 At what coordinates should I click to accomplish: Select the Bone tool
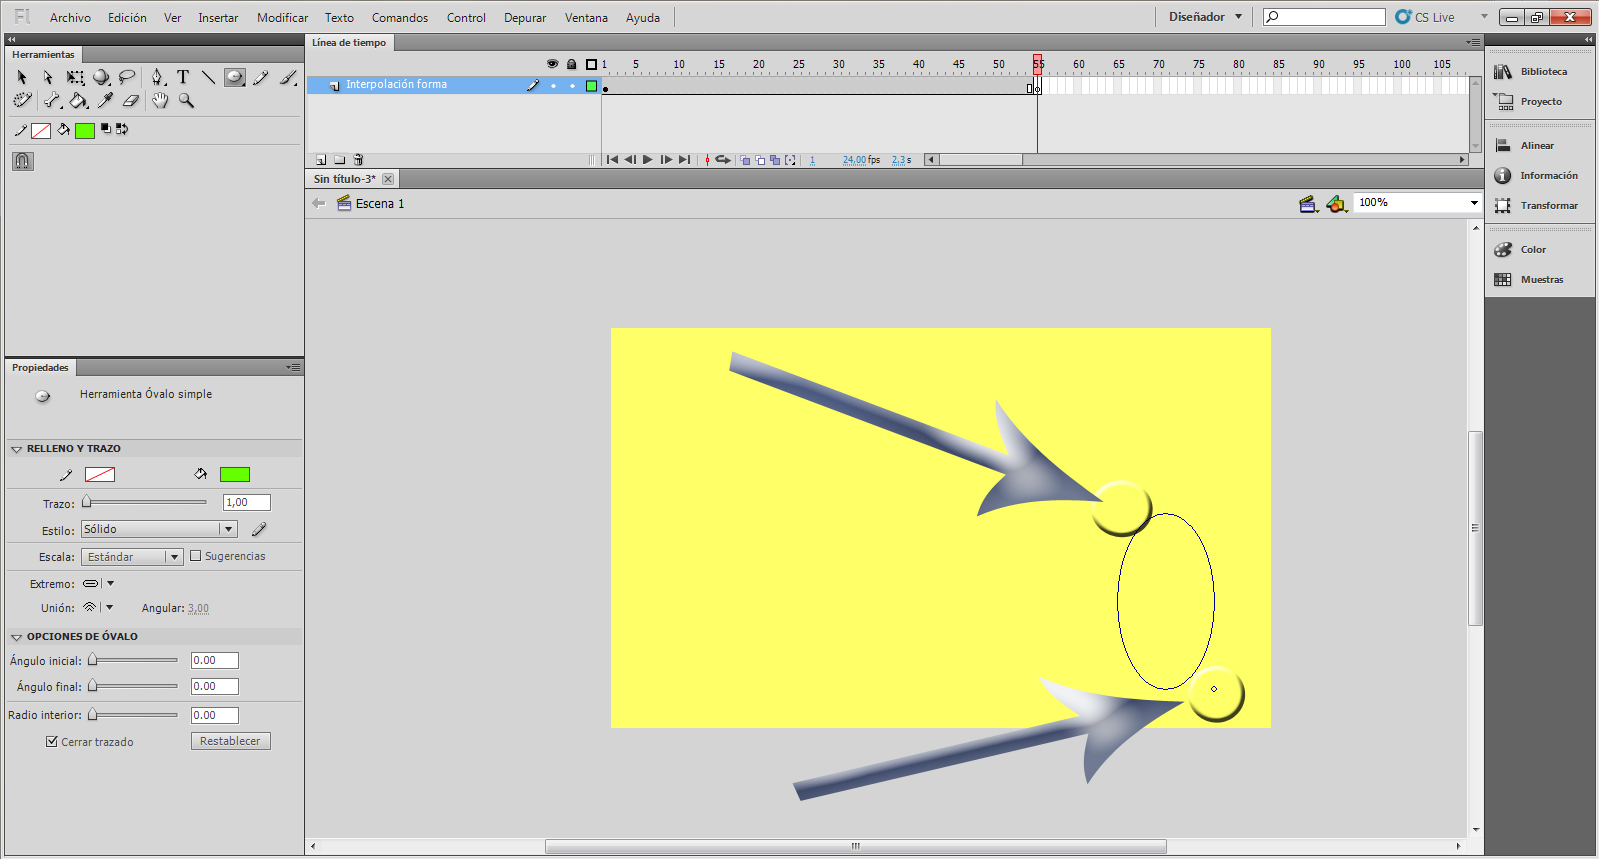coord(52,101)
